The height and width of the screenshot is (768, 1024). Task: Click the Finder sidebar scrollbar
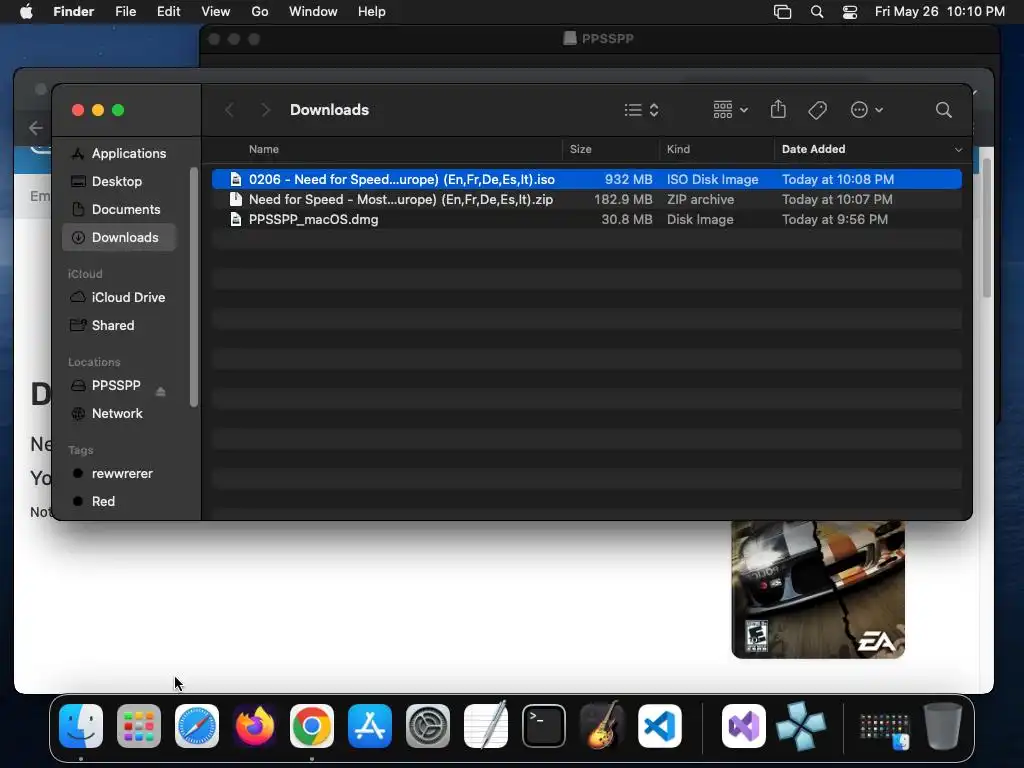193,287
